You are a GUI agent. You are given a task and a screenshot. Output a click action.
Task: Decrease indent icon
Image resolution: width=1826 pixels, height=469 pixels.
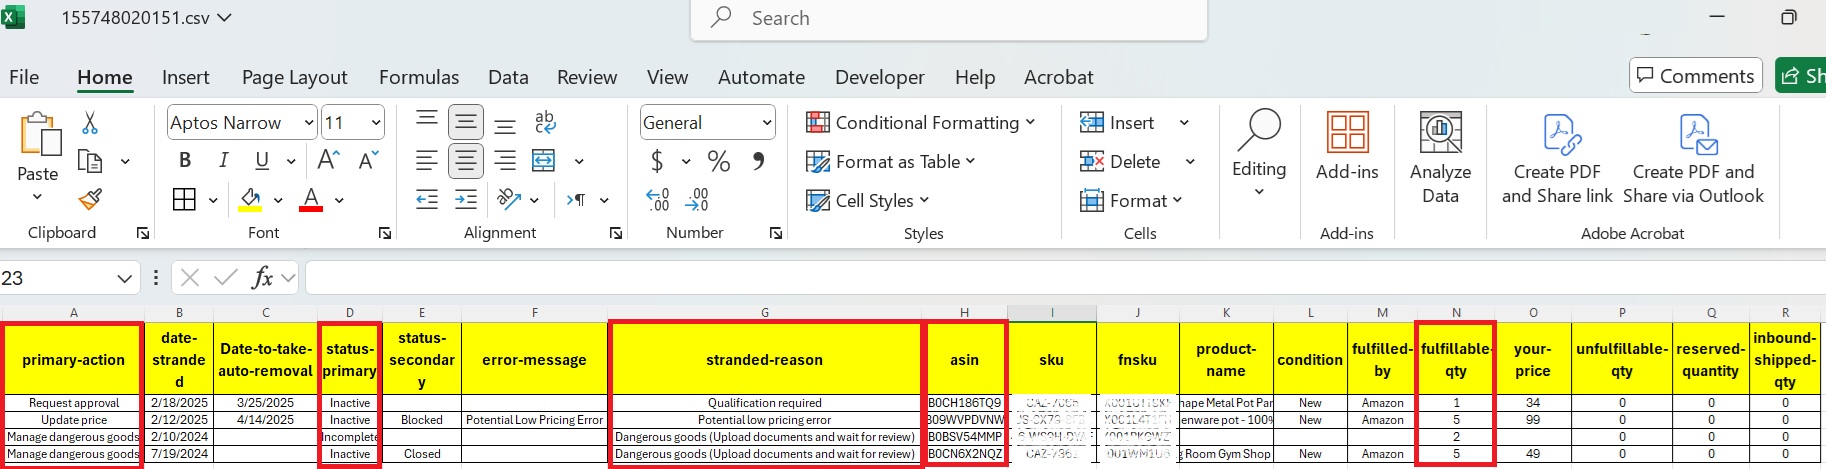click(x=427, y=199)
